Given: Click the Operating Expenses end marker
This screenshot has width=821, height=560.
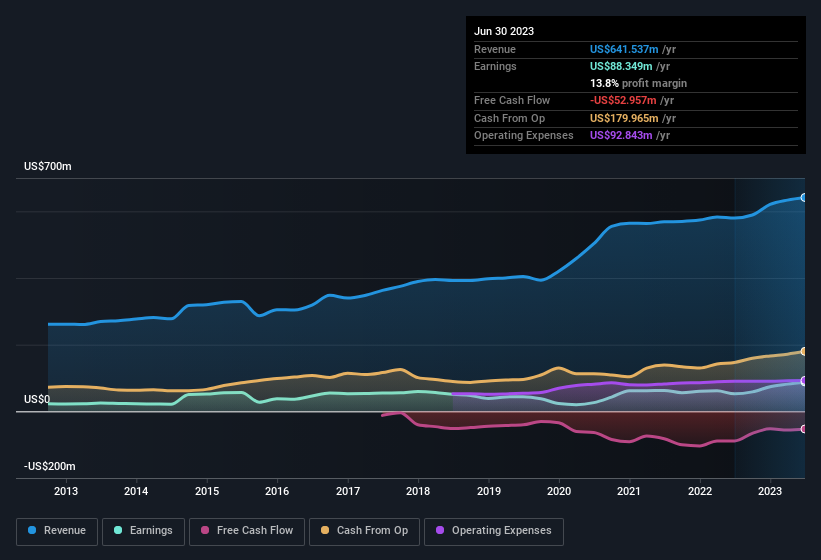Looking at the screenshot, I should click(x=804, y=381).
